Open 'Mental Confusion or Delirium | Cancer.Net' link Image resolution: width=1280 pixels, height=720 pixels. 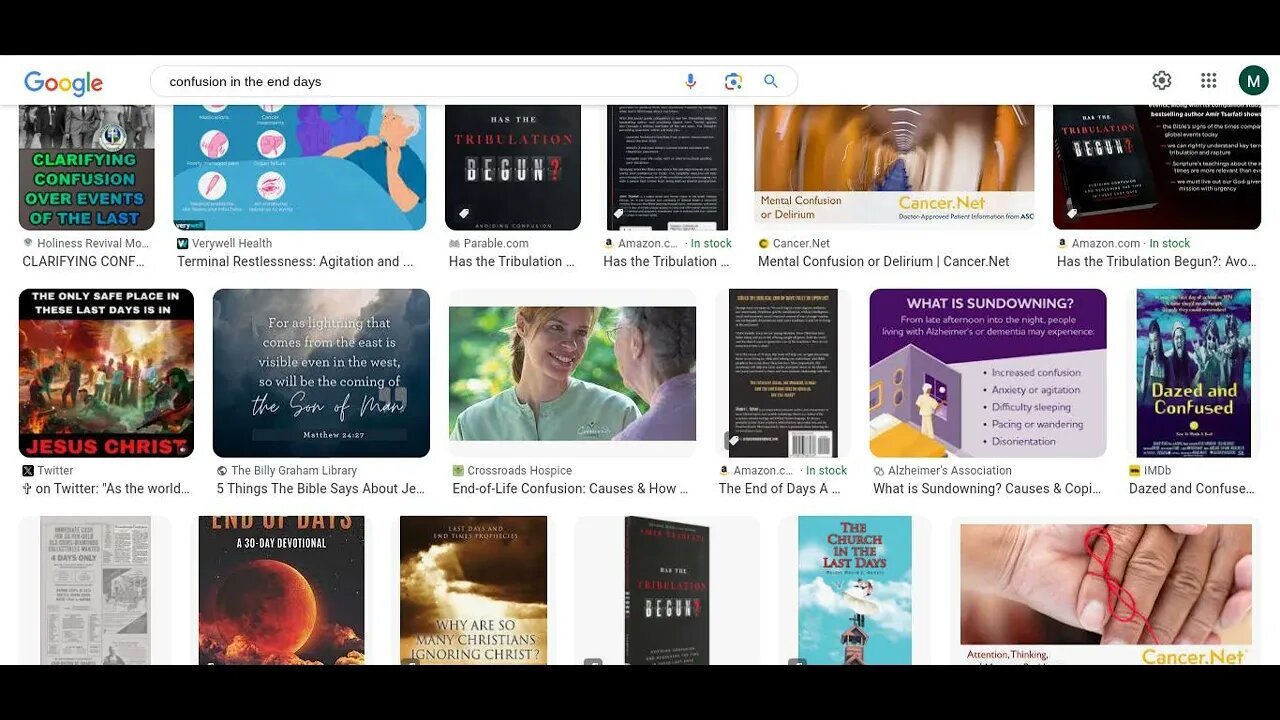point(884,262)
